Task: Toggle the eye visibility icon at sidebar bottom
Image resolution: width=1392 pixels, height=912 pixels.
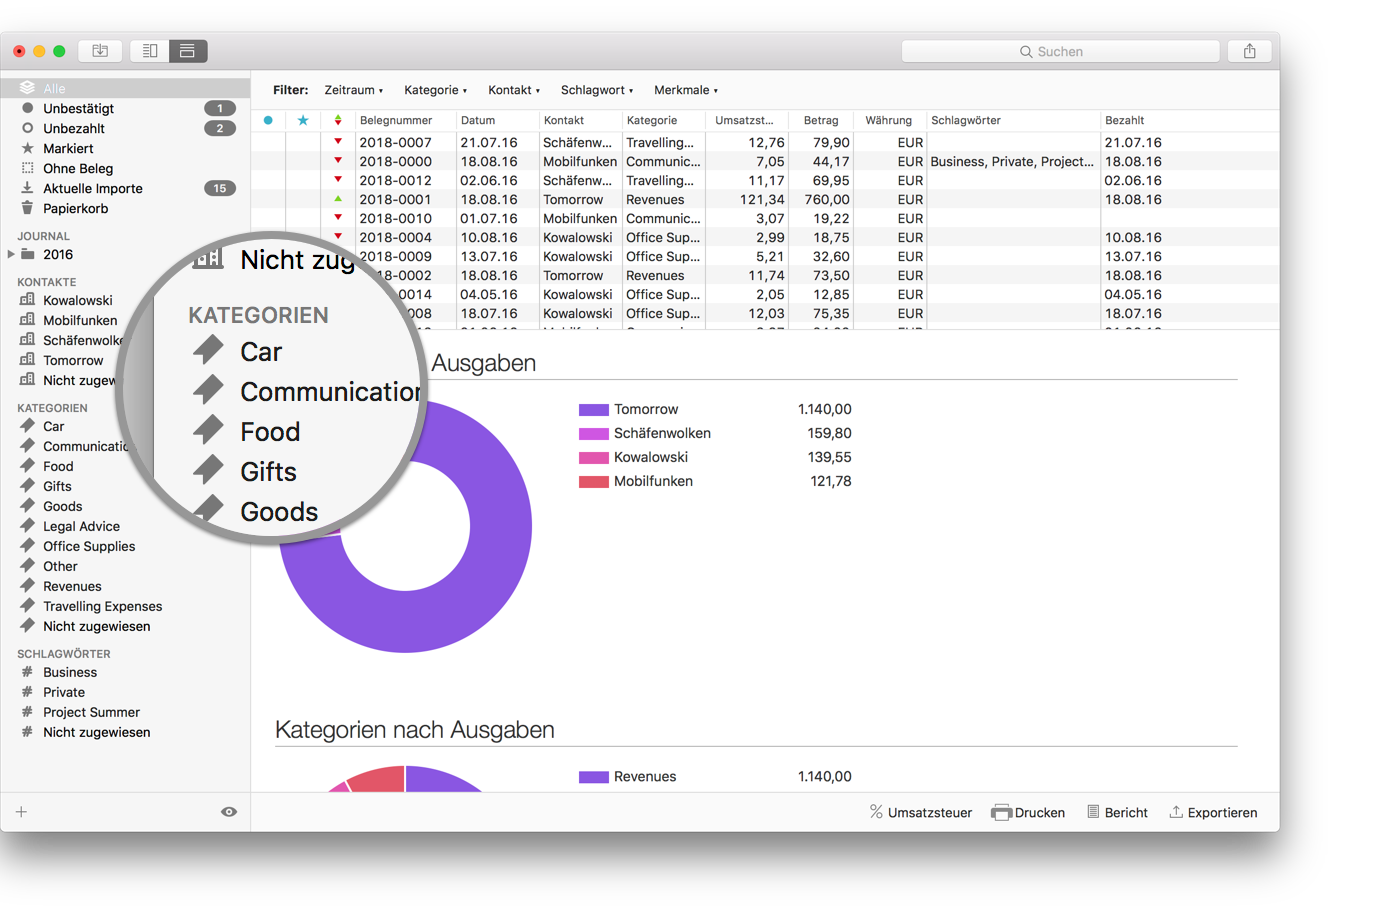Action: point(229,811)
